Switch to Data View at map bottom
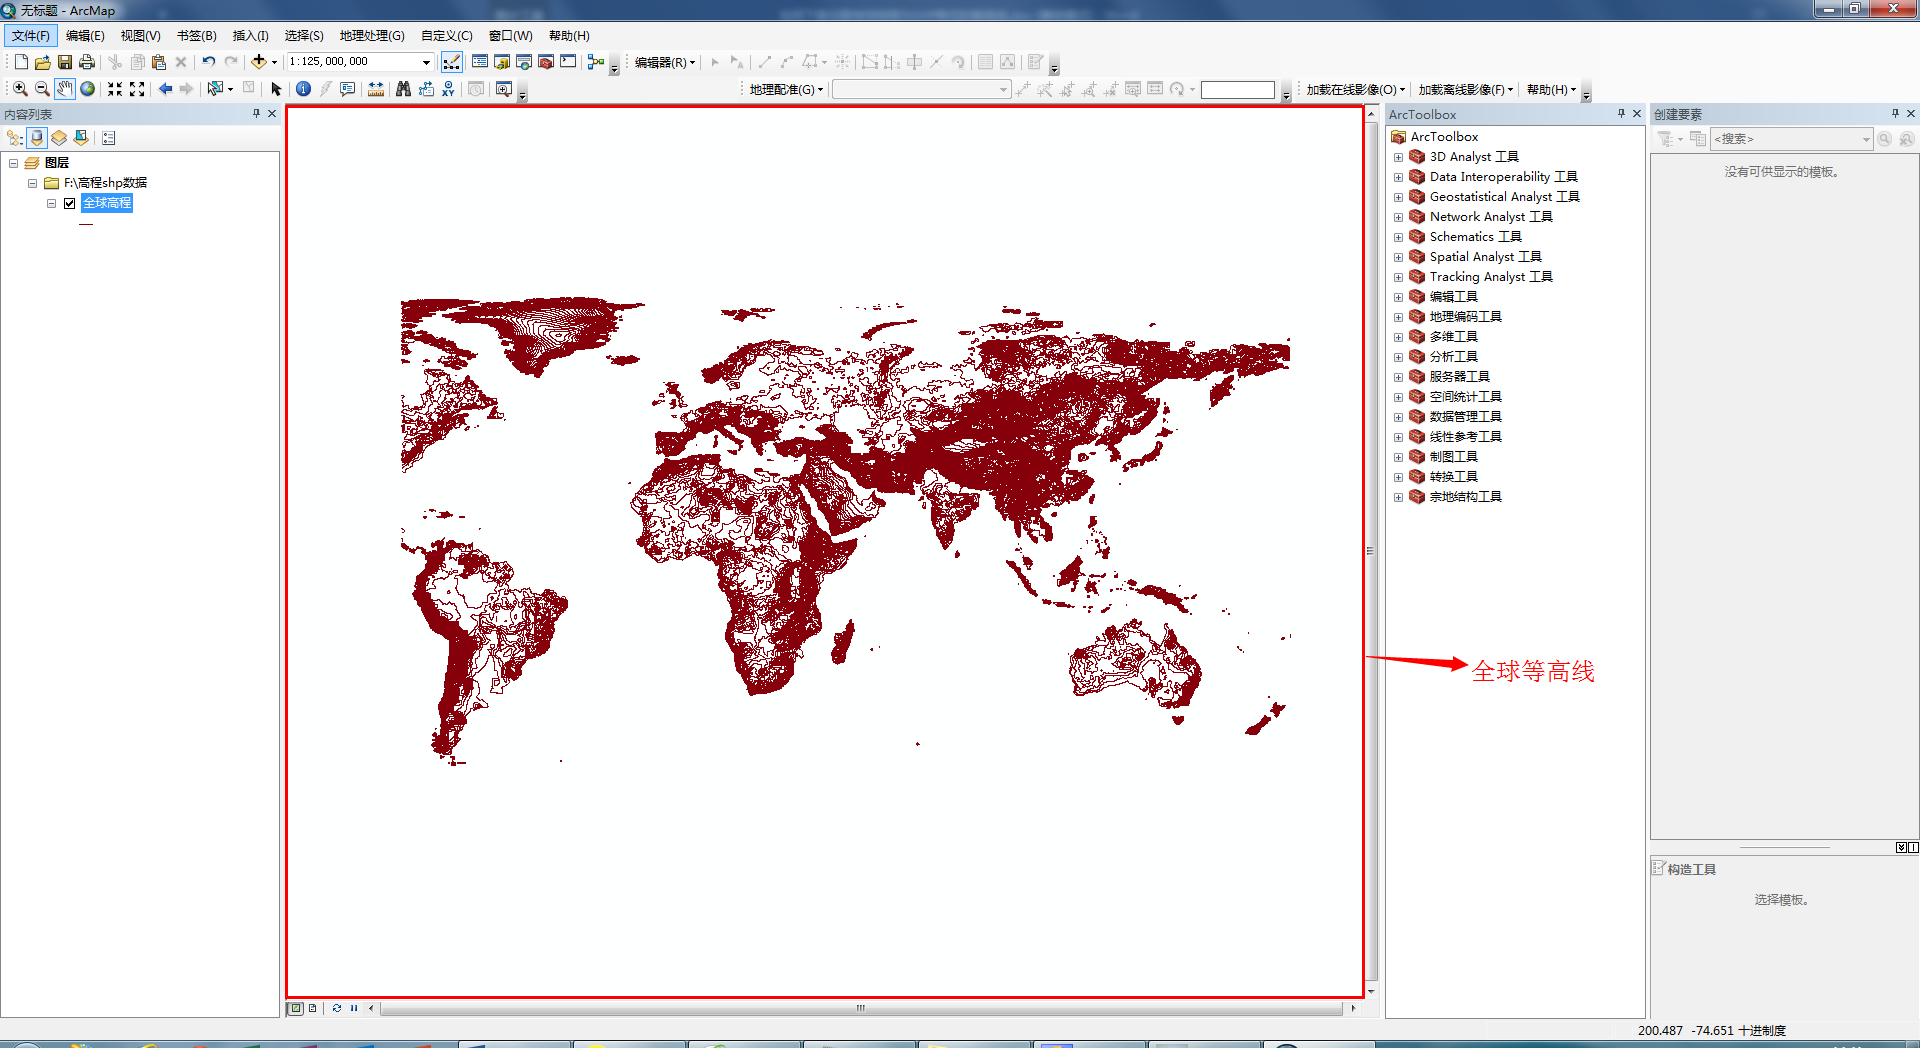Image resolution: width=1920 pixels, height=1048 pixels. click(x=296, y=1008)
